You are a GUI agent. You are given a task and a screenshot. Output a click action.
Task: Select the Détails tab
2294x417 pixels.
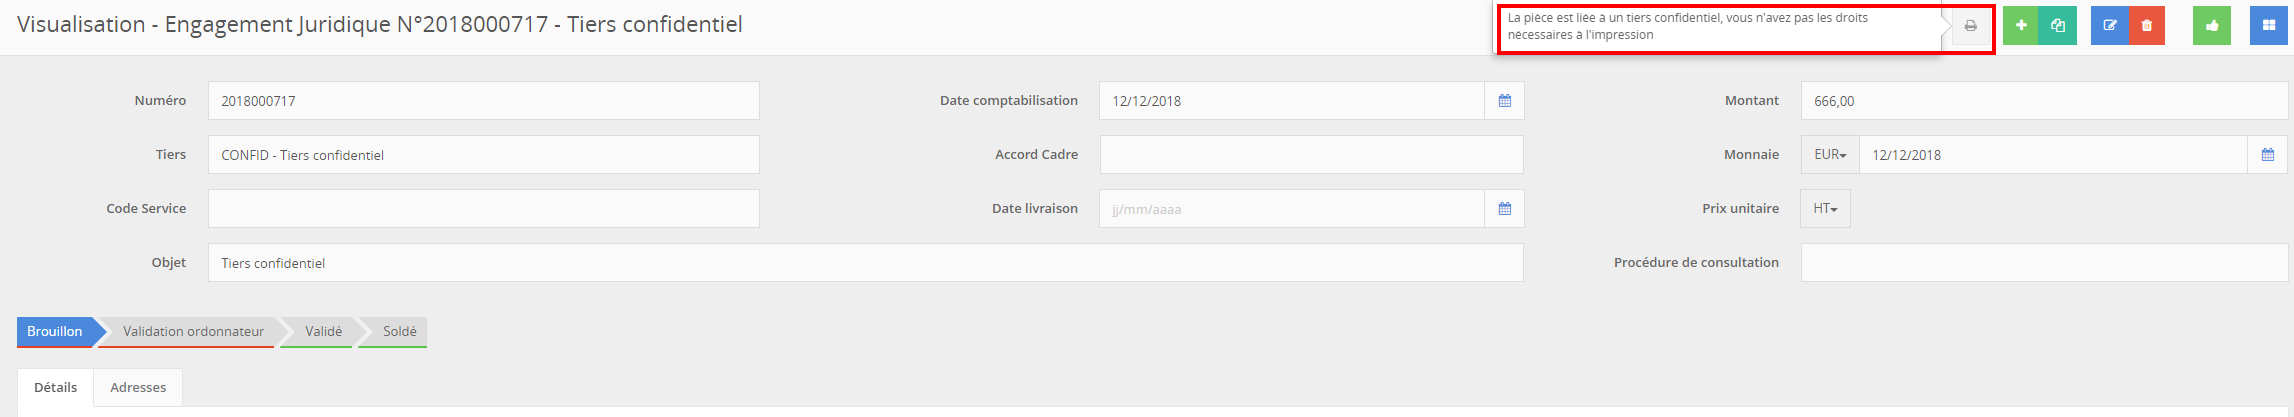click(56, 388)
